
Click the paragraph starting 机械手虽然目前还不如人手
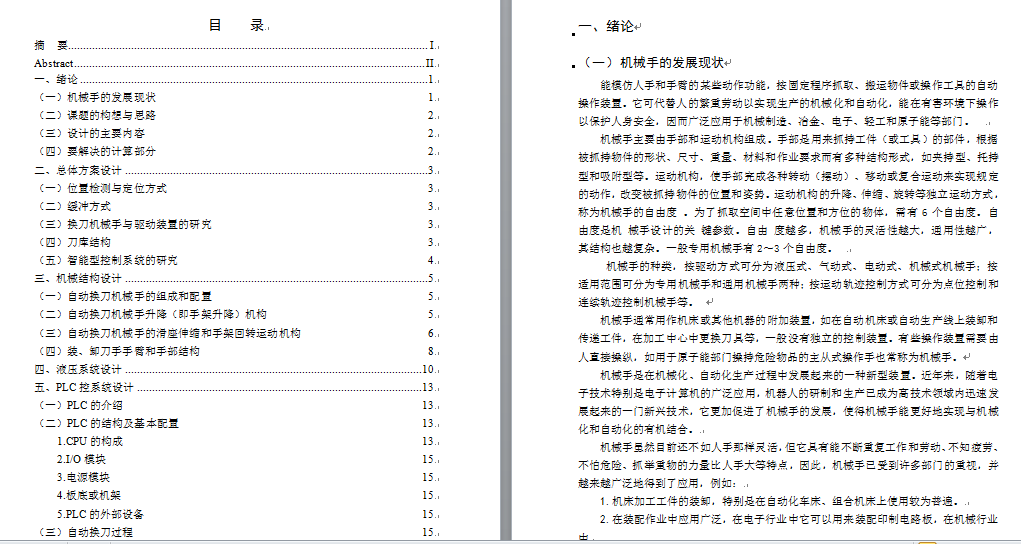click(788, 465)
